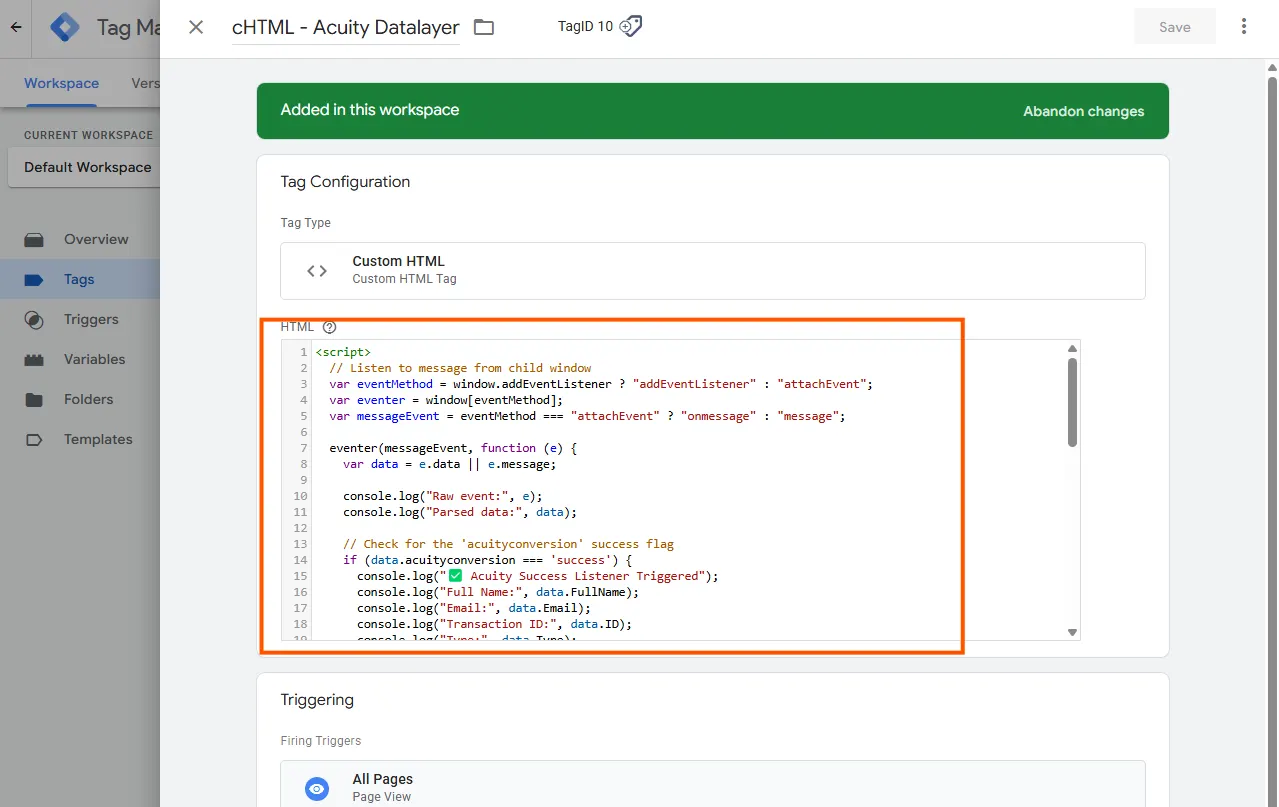Screen dimensions: 1279x807
Task: Click the Triggers circle icon in sidebar
Action: (x=34, y=320)
